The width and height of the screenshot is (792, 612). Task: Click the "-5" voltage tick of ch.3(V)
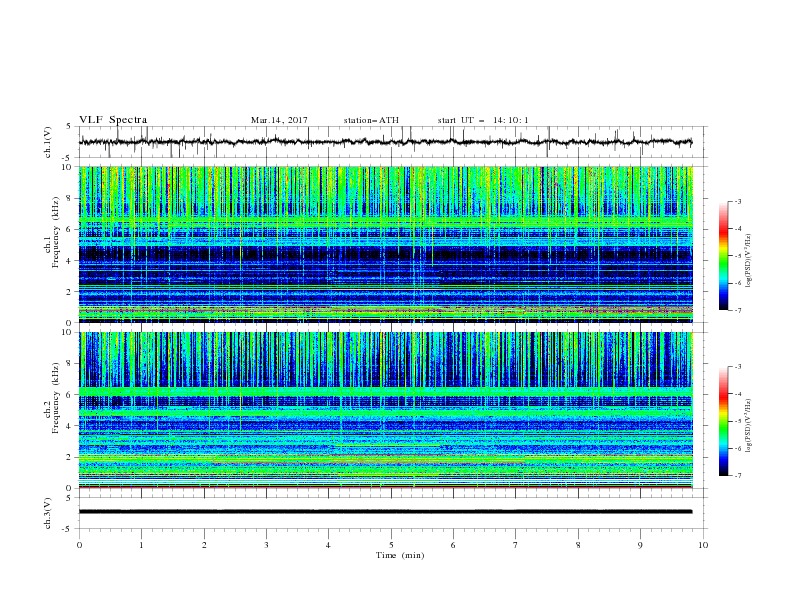click(x=68, y=529)
